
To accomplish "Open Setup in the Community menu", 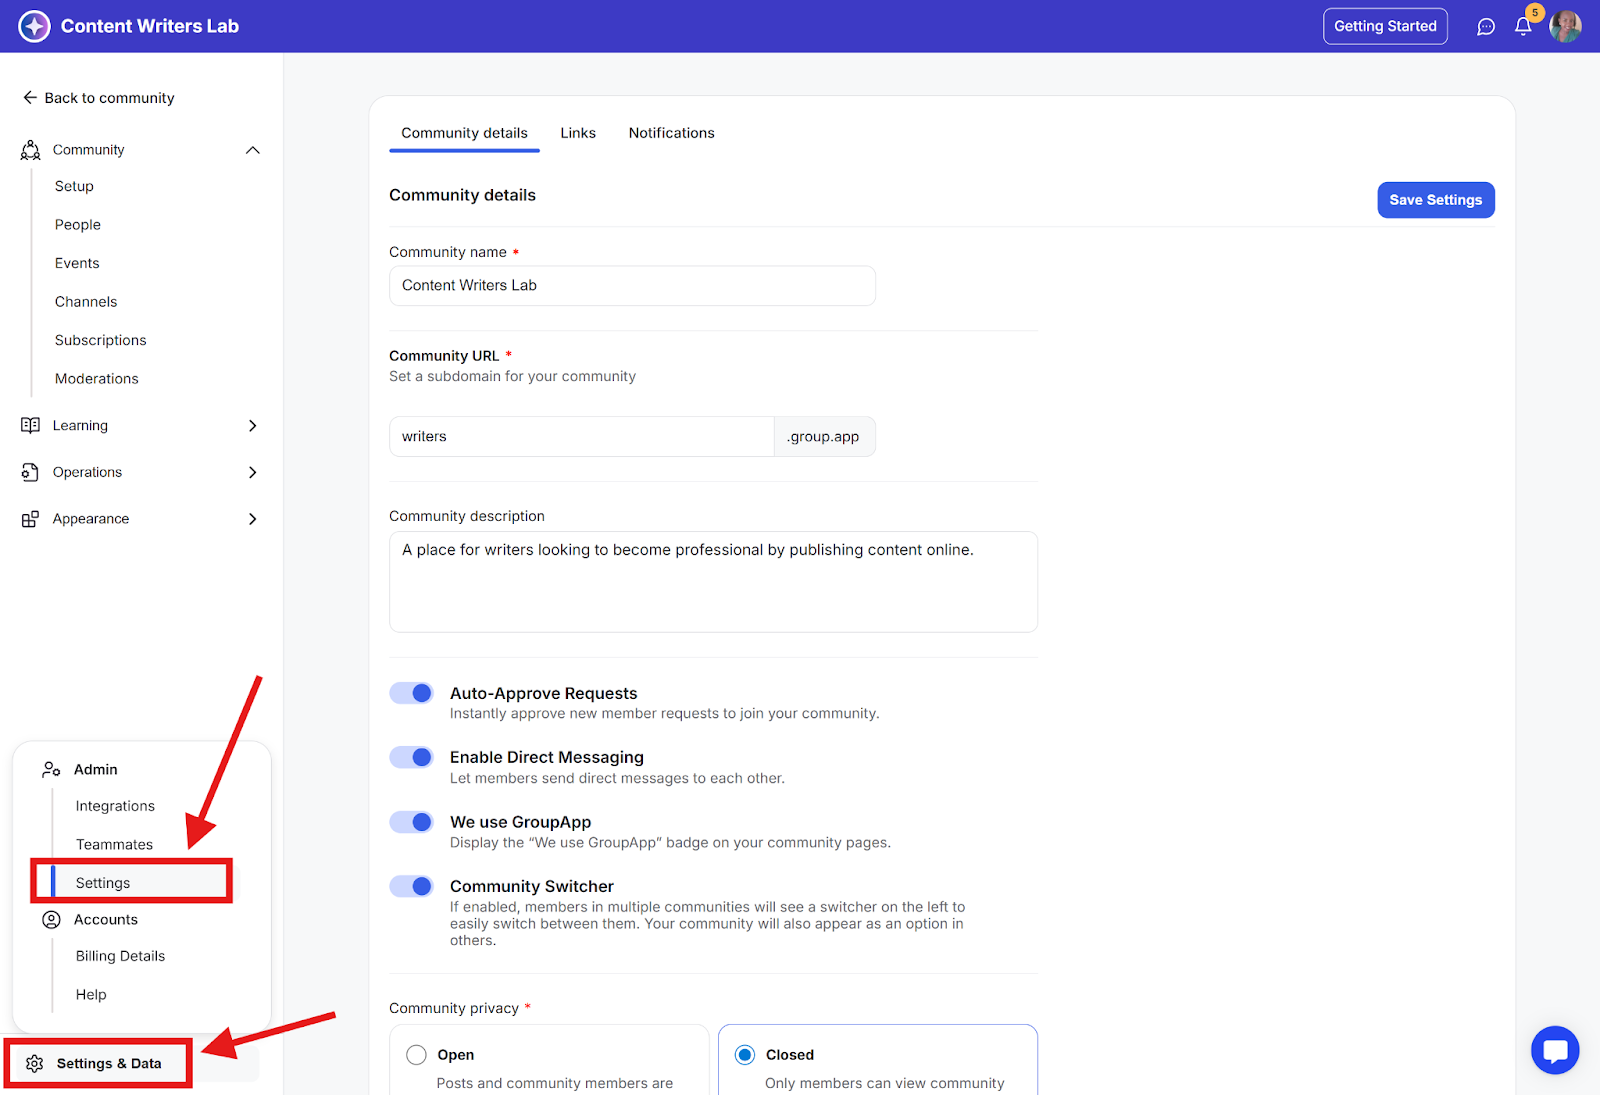I will click(74, 187).
